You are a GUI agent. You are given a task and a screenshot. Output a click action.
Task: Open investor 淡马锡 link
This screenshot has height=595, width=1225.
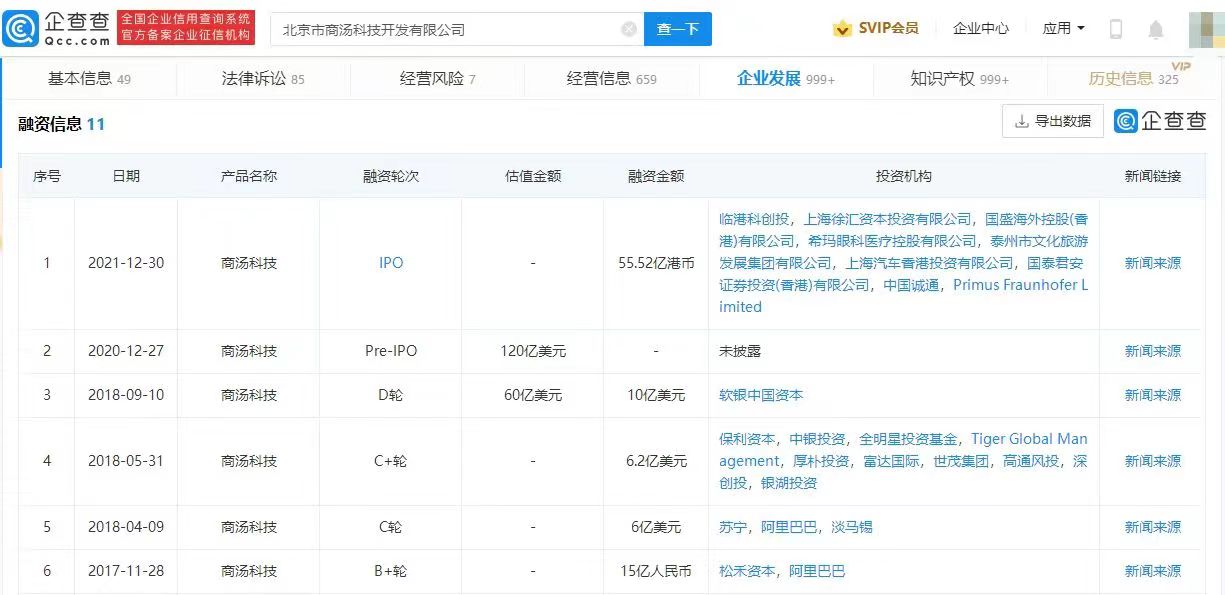[x=852, y=527]
